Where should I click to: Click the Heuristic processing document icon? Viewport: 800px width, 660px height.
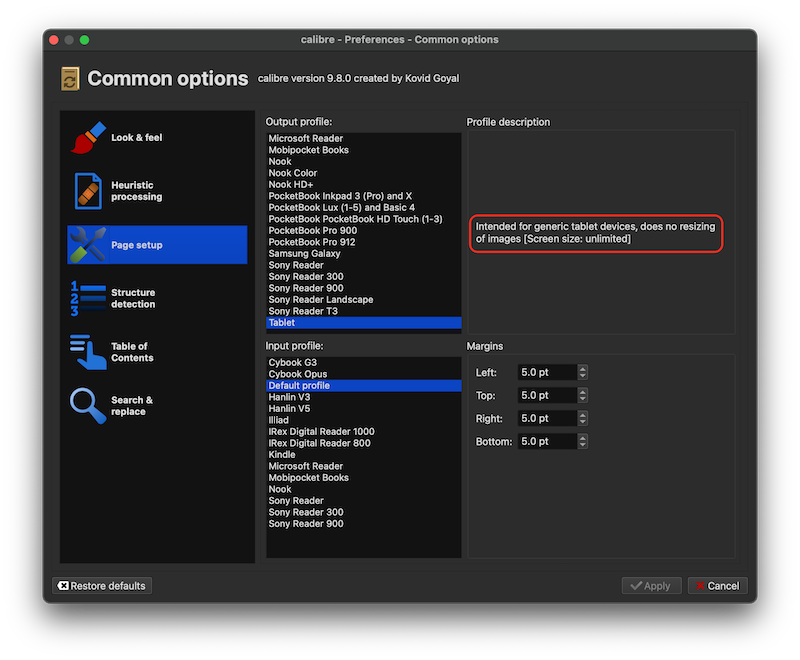88,191
